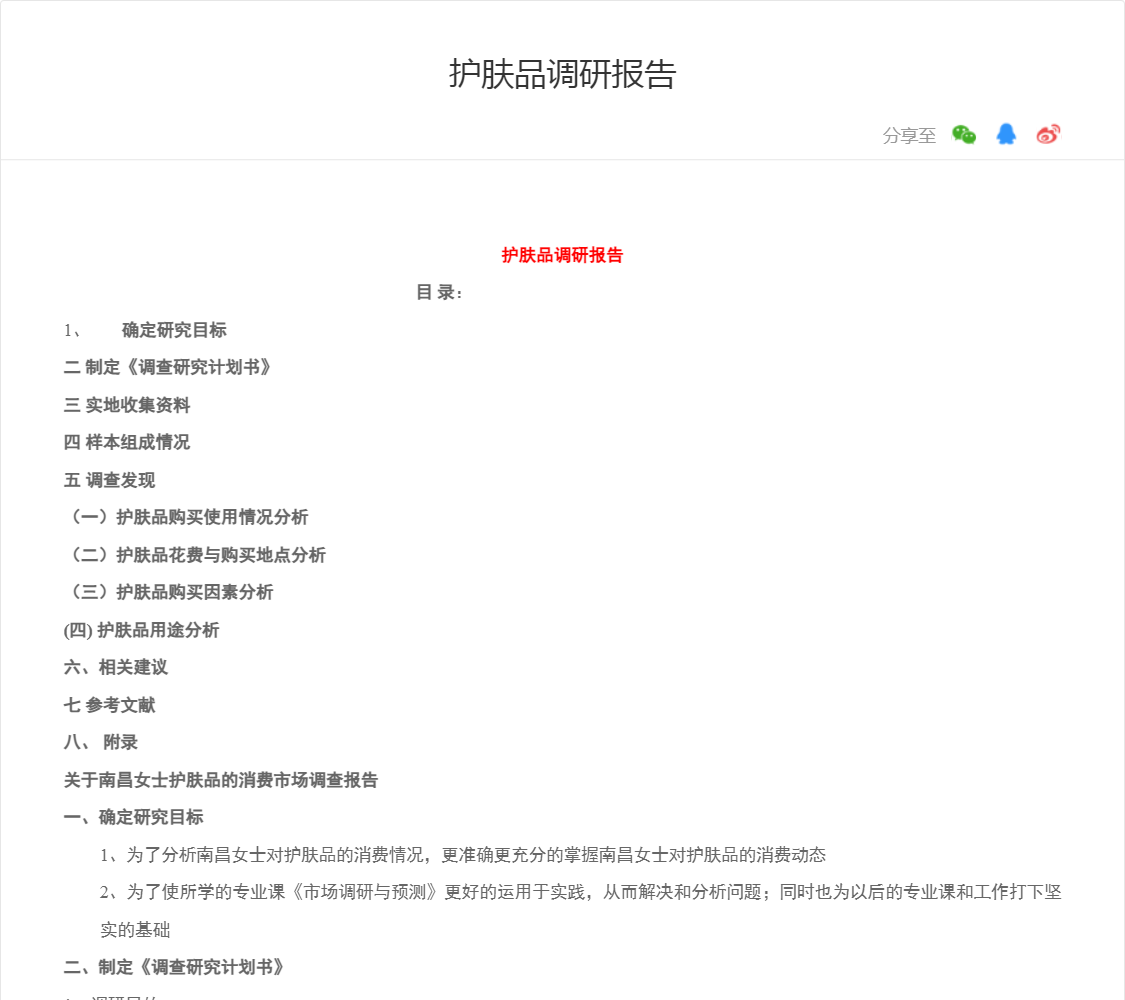
Task: Select the 六、相关建议 entry
Action: coord(116,667)
